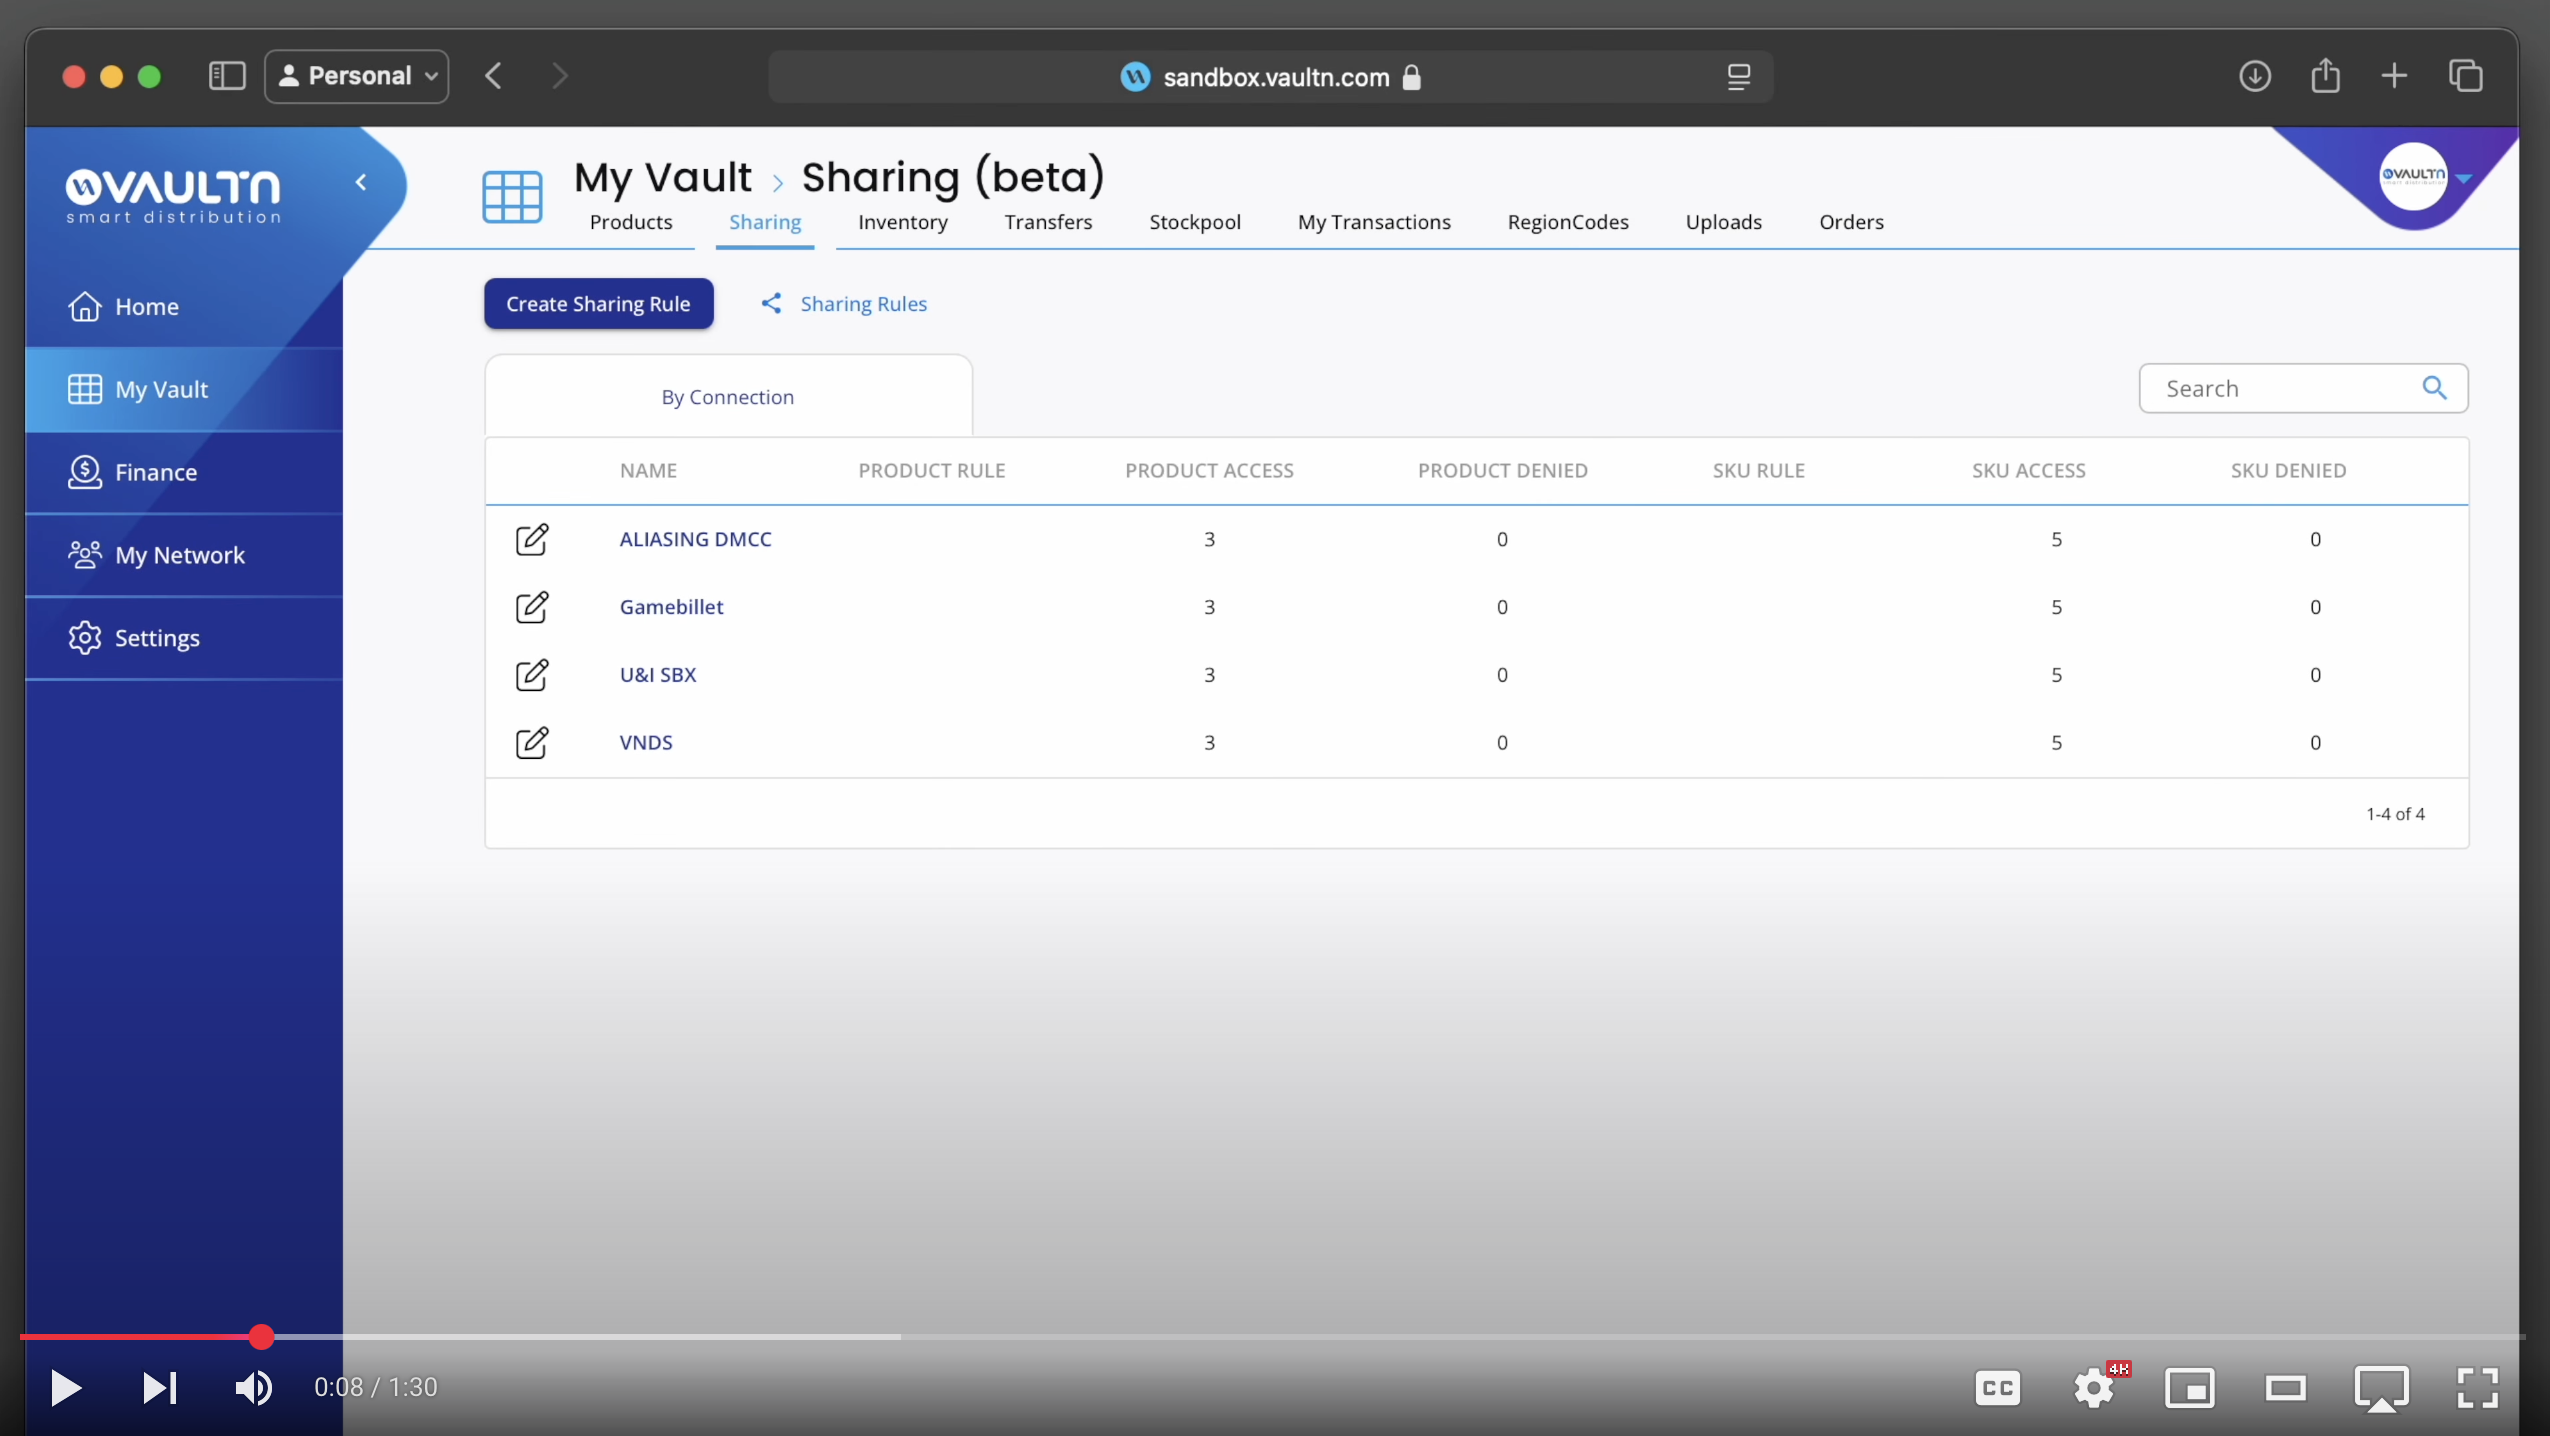This screenshot has width=2550, height=1436.
Task: Open the U&I SBX connection link
Action: coord(658,675)
